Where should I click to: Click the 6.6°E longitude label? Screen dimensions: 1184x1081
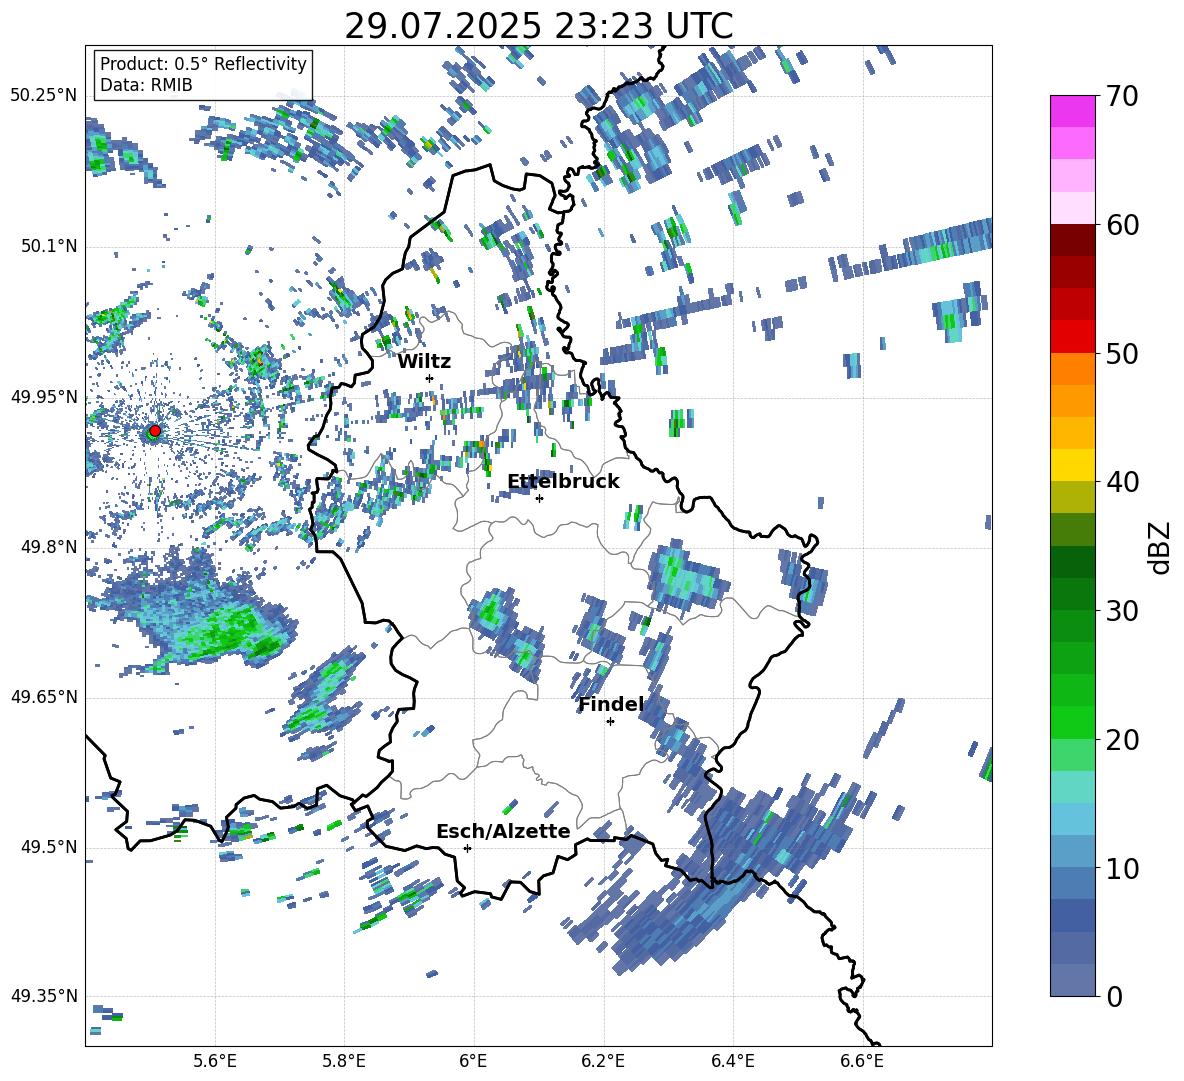point(862,1061)
